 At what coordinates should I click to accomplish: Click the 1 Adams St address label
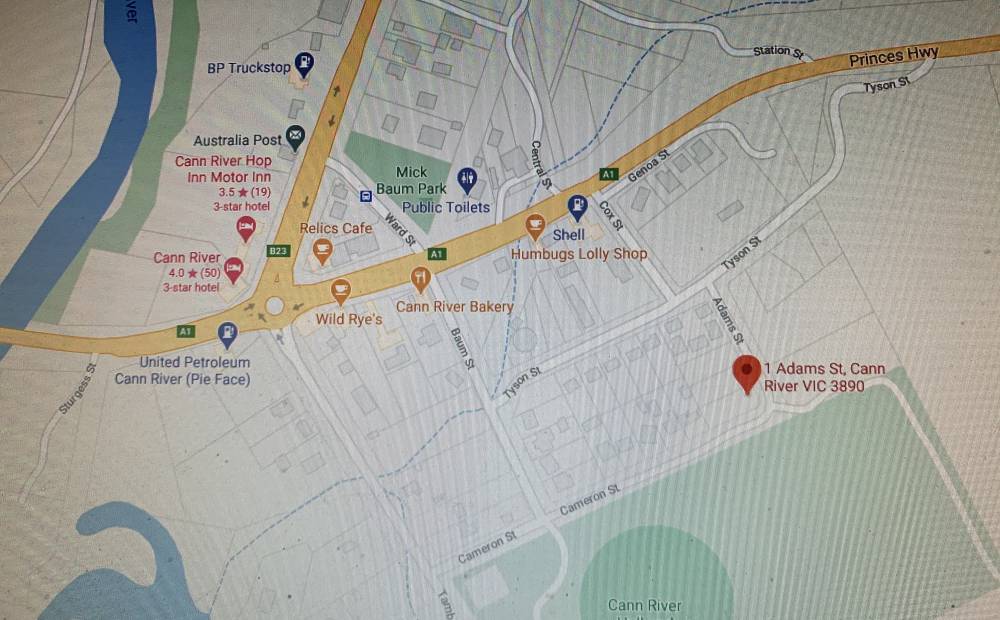tap(824, 377)
